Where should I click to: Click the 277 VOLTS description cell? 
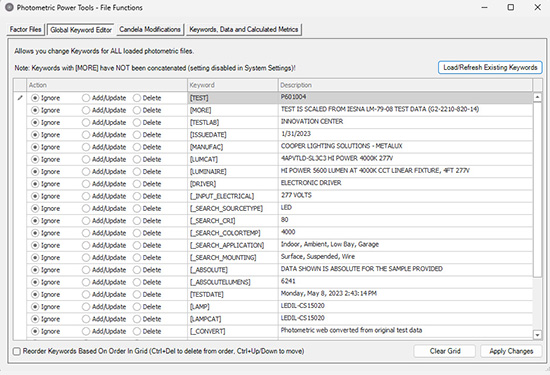click(405, 196)
